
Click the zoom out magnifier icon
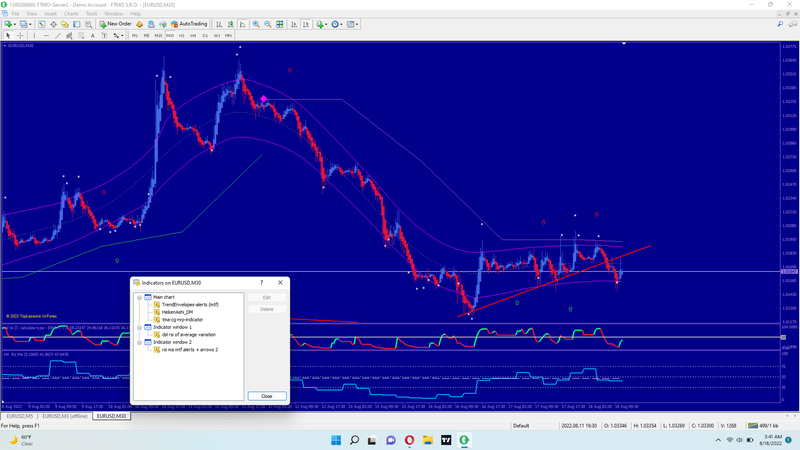(266, 23)
